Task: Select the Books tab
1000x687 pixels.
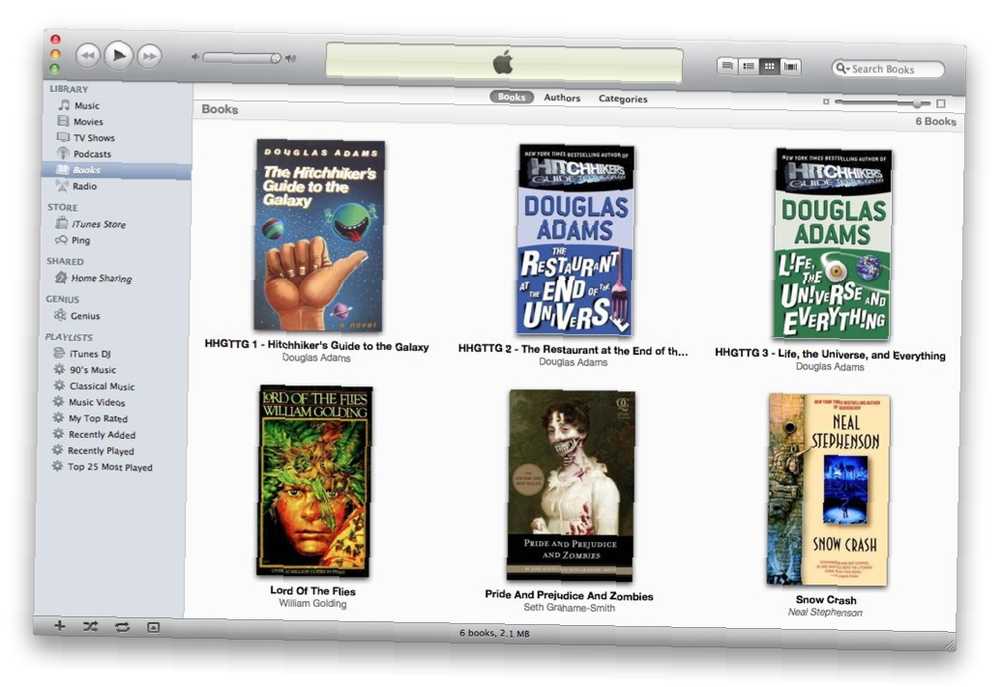Action: pos(511,97)
